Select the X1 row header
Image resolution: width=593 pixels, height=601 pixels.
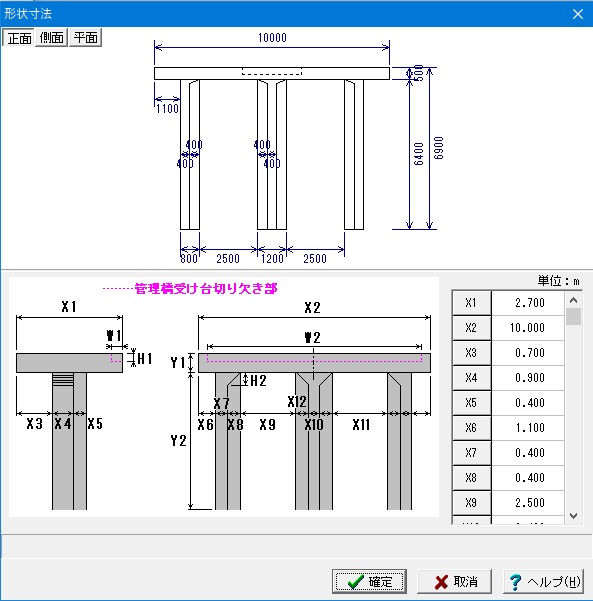tap(471, 303)
